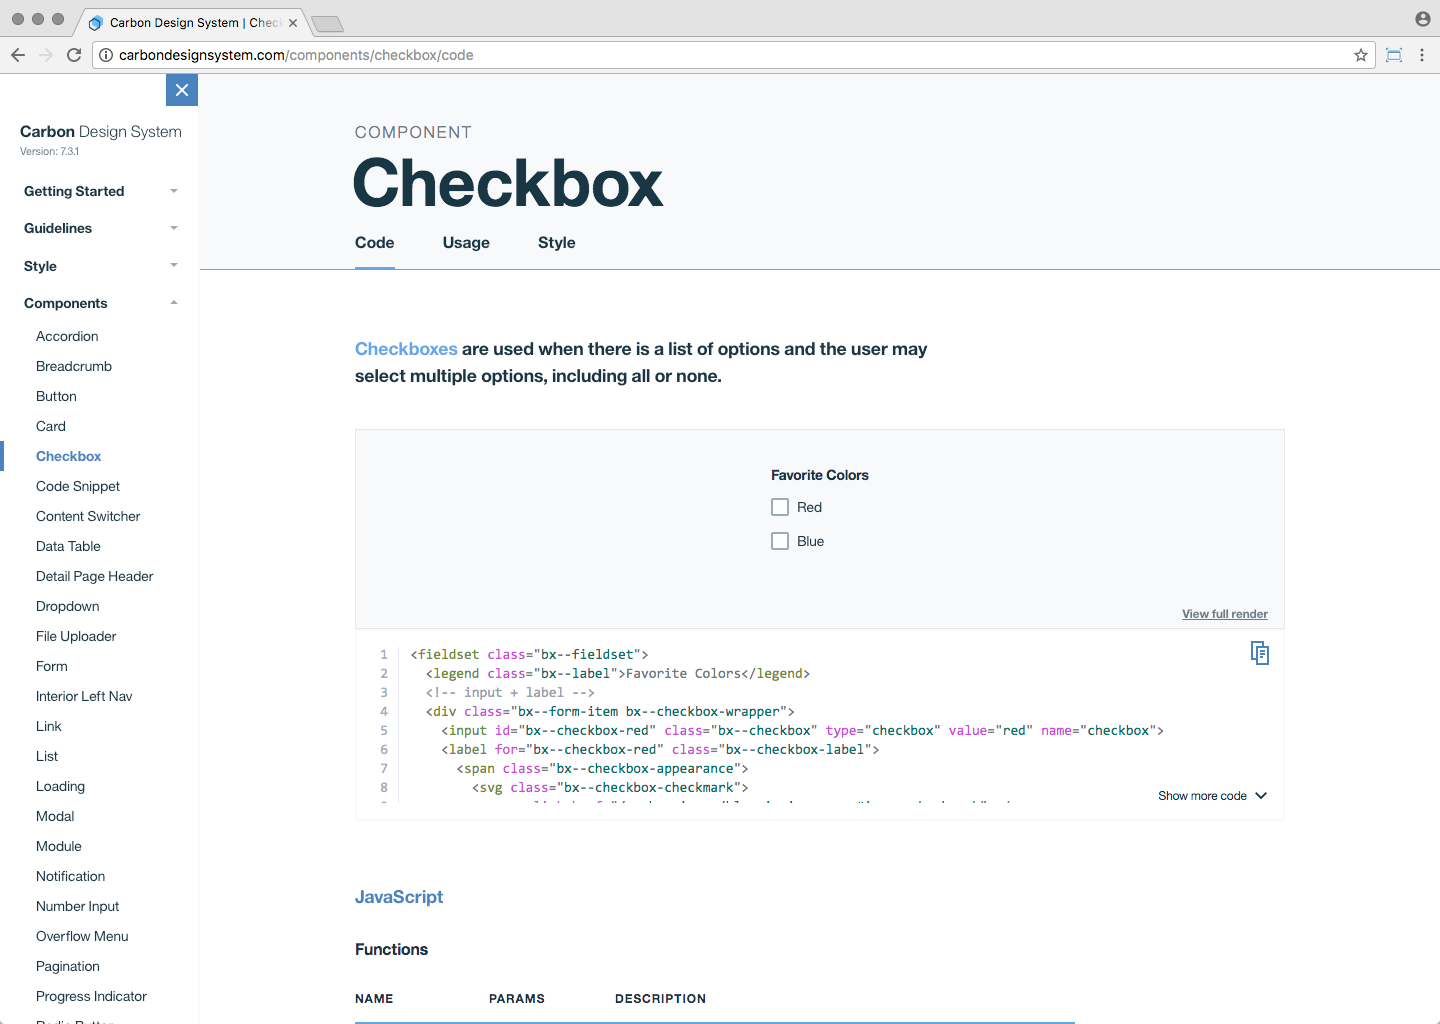Open File Uploader component page
Image resolution: width=1440 pixels, height=1024 pixels.
[76, 636]
